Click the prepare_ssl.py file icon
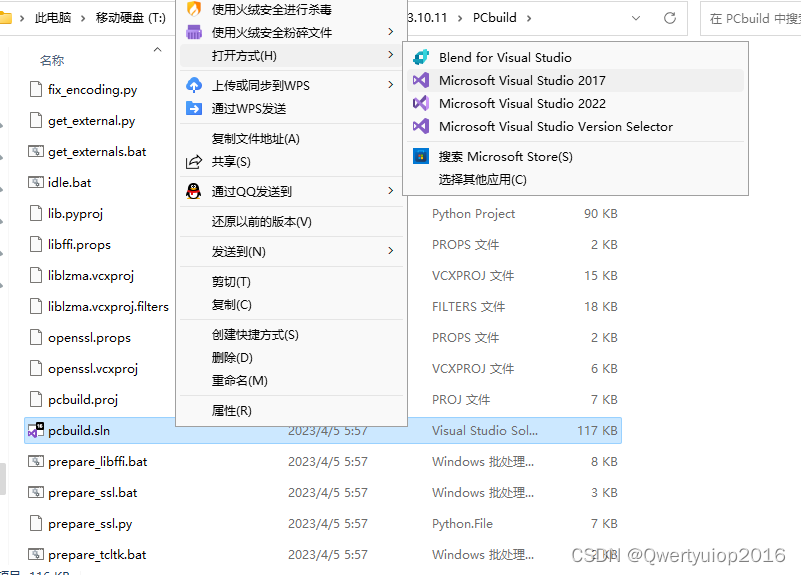Screen dimensions: 801x575 pos(36,523)
